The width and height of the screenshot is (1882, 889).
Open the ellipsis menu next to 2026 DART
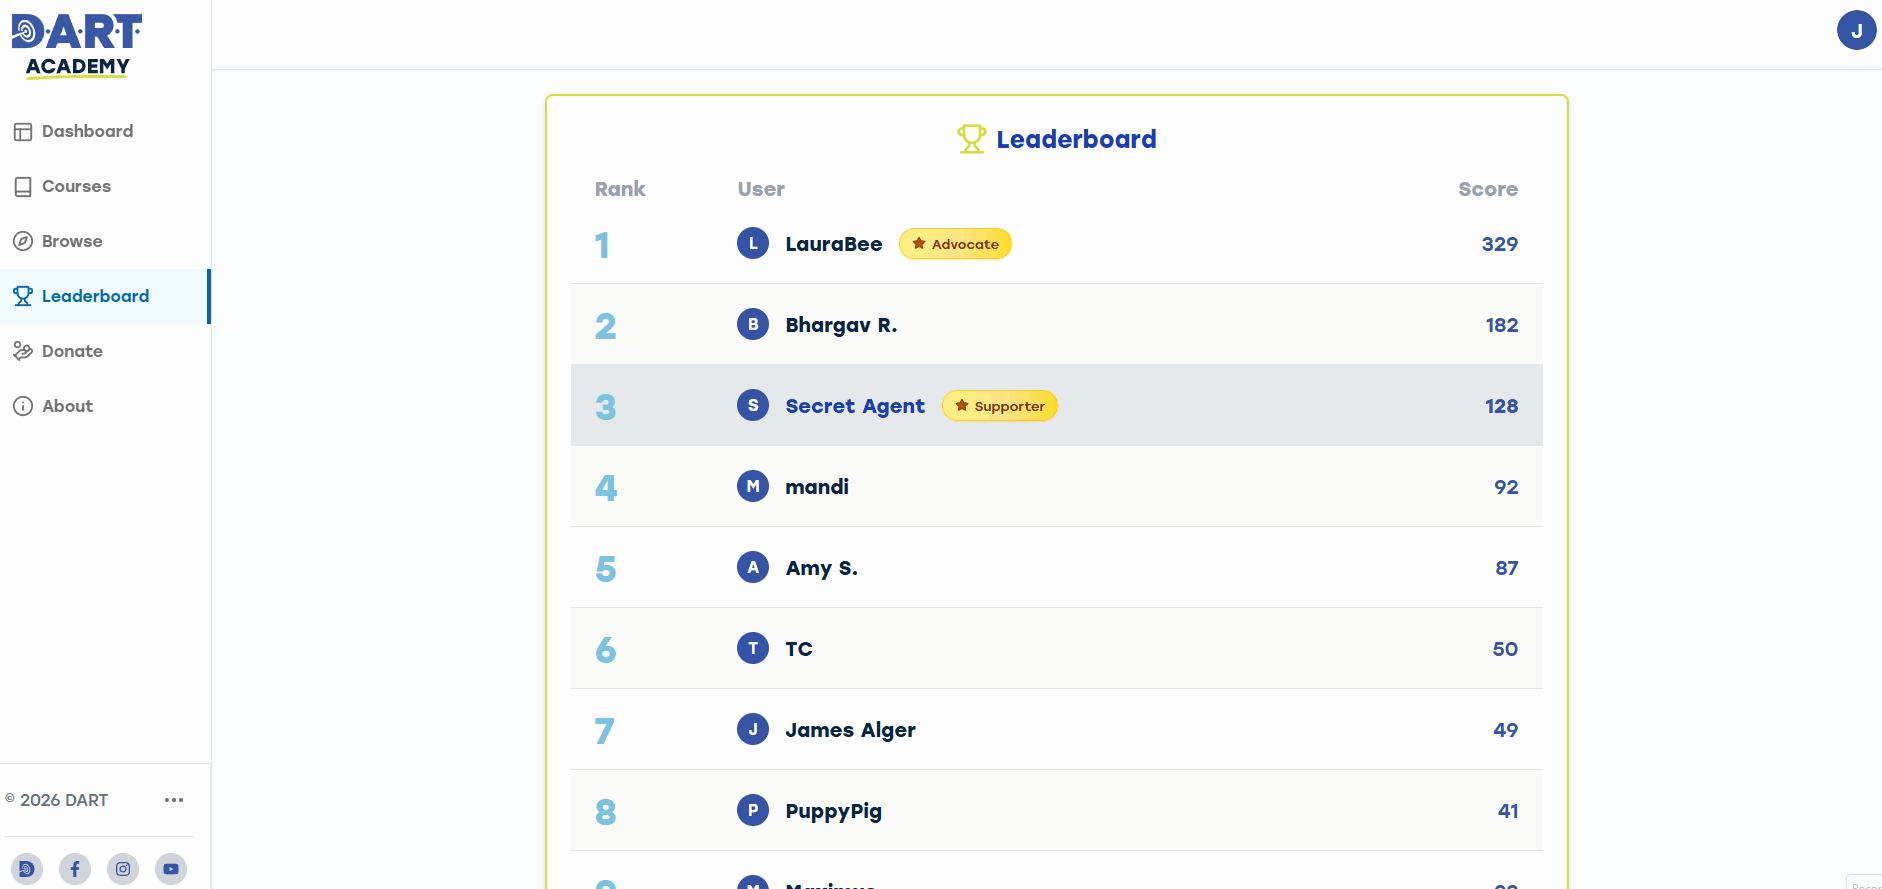point(174,800)
